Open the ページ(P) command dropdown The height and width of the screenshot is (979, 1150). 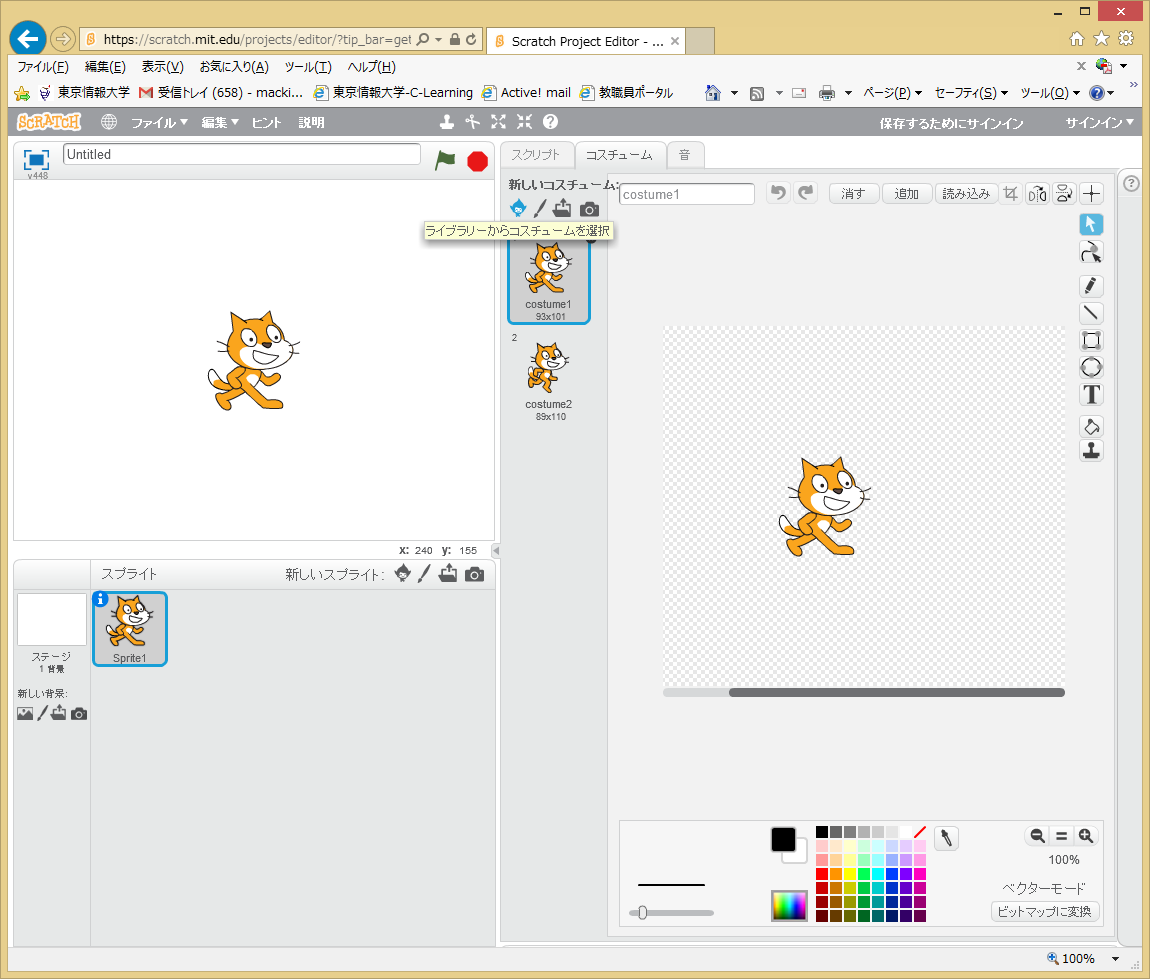pyautogui.click(x=893, y=93)
